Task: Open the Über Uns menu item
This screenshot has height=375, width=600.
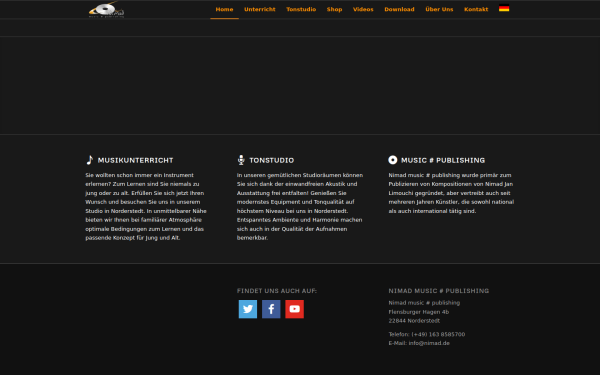Action: (439, 9)
